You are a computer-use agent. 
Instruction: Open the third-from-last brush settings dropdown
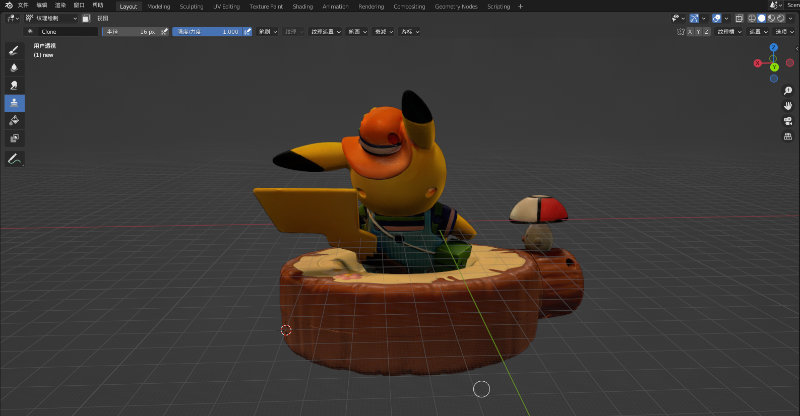(x=357, y=32)
